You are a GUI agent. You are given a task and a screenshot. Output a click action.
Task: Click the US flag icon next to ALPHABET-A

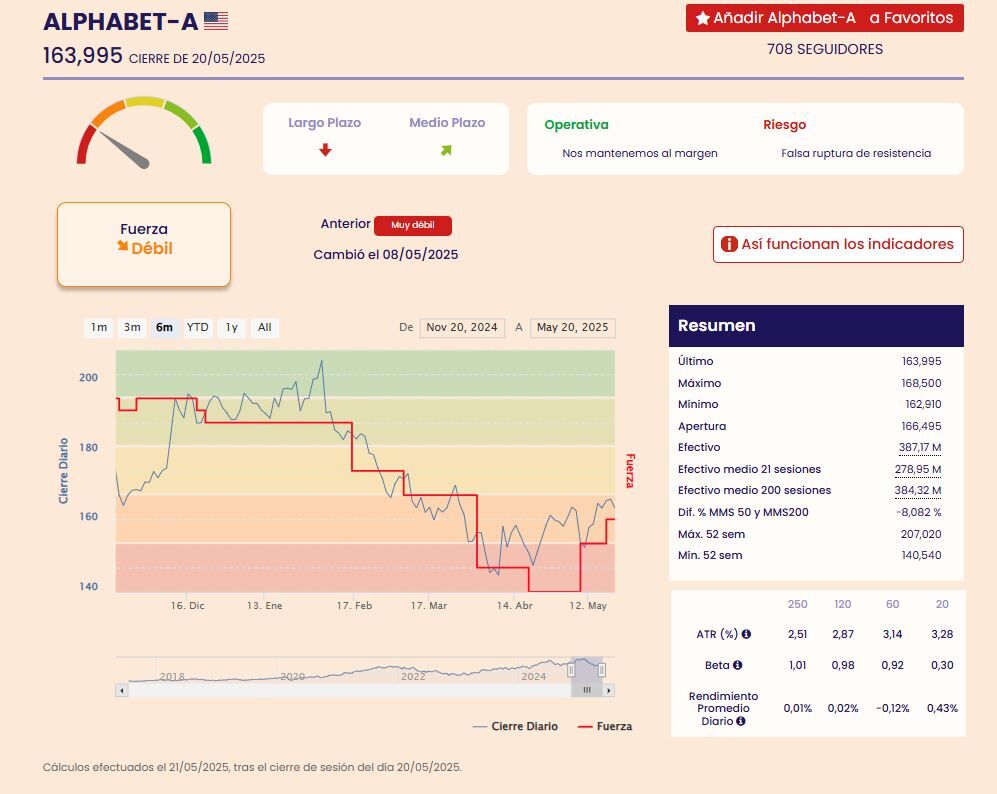[216, 22]
